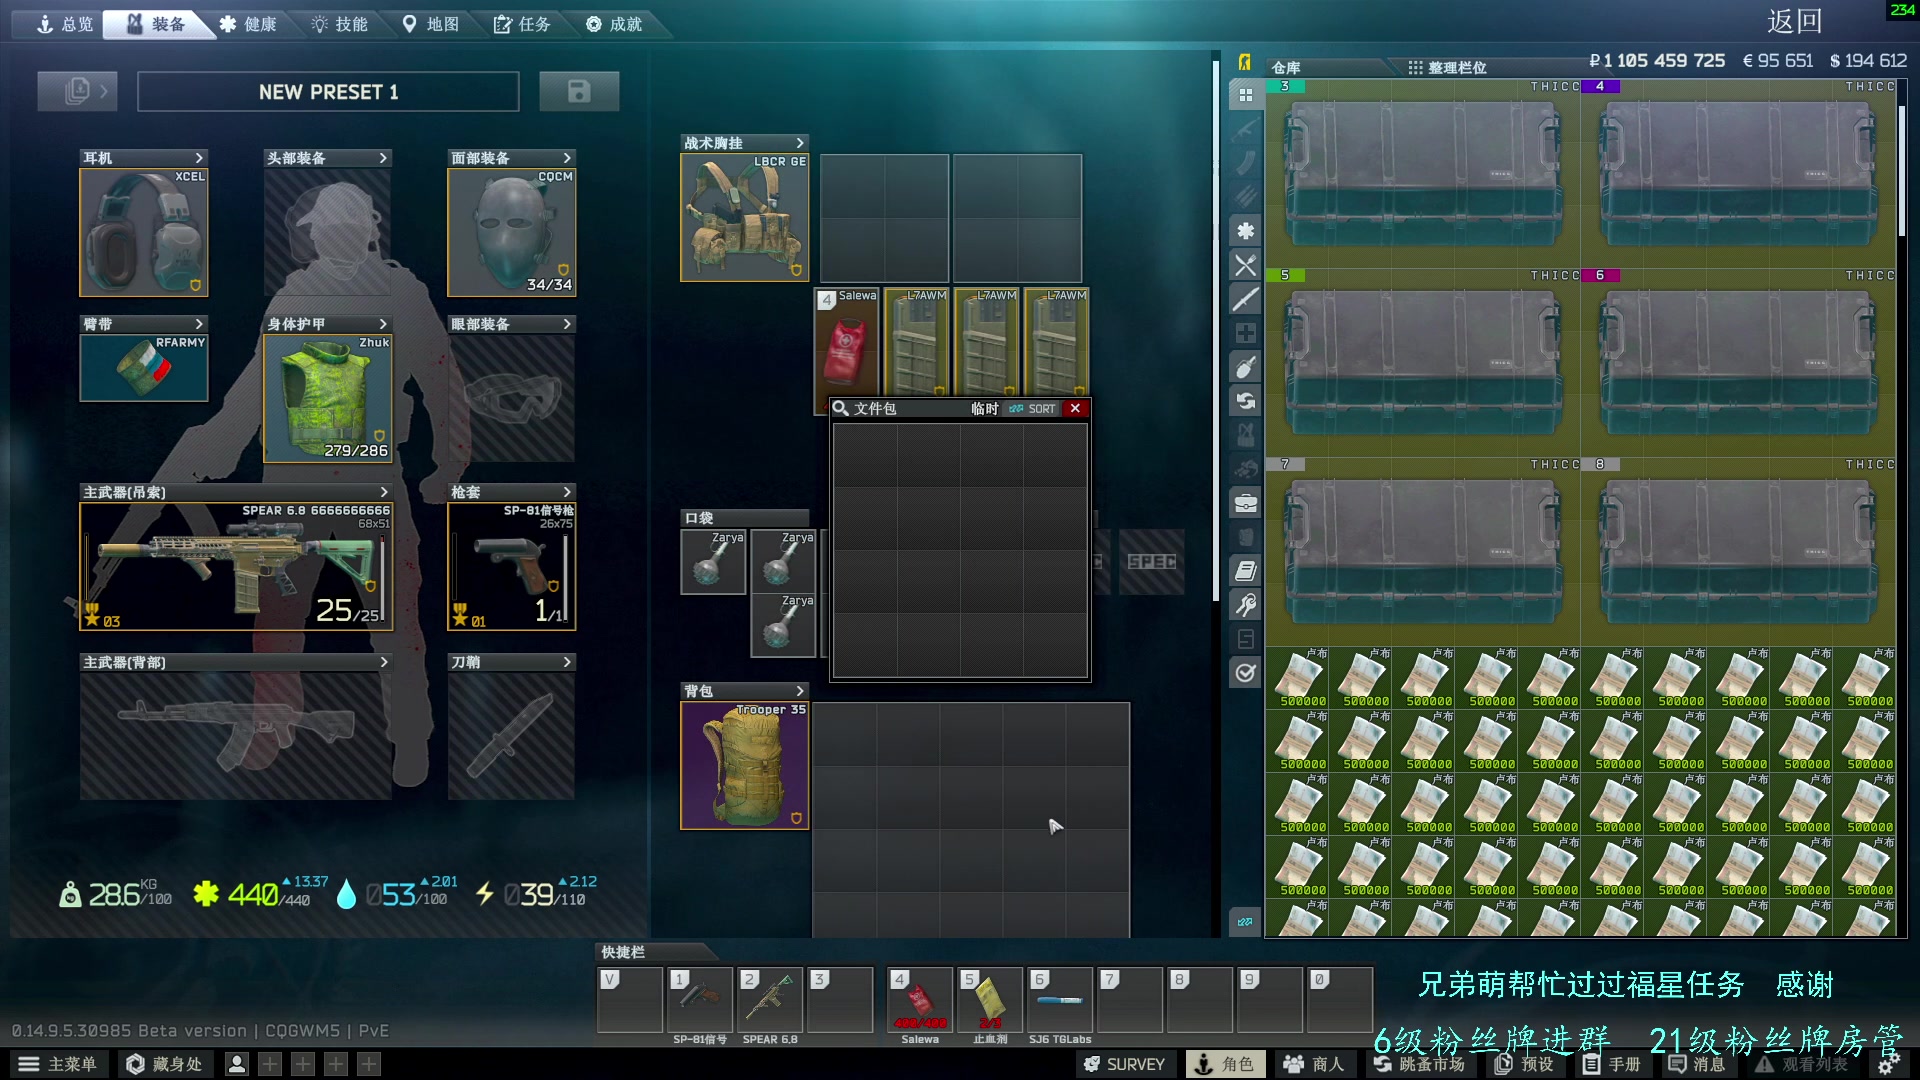This screenshot has height=1080, width=1920.
Task: Select the RFARMY armband item
Action: tap(144, 368)
